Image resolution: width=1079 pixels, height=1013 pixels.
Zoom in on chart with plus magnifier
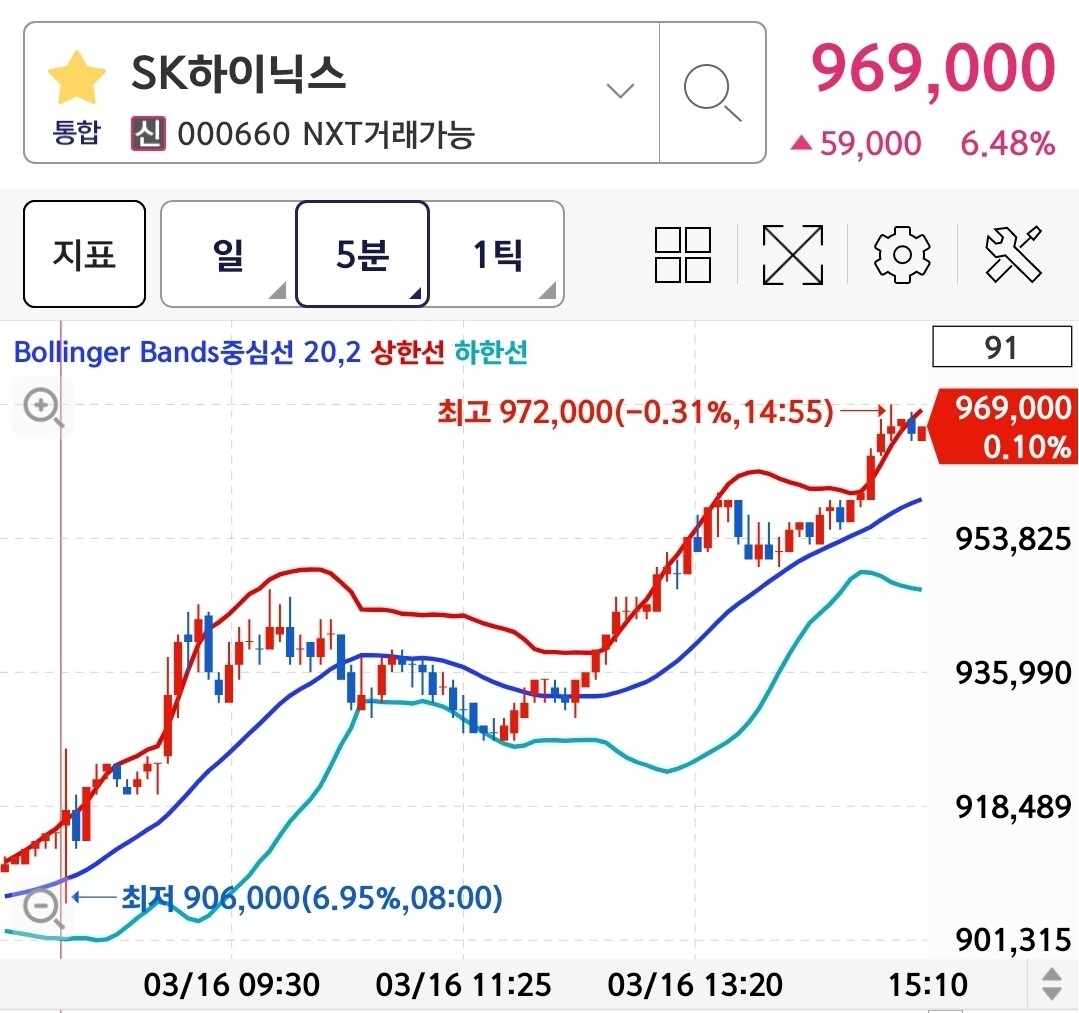43,407
